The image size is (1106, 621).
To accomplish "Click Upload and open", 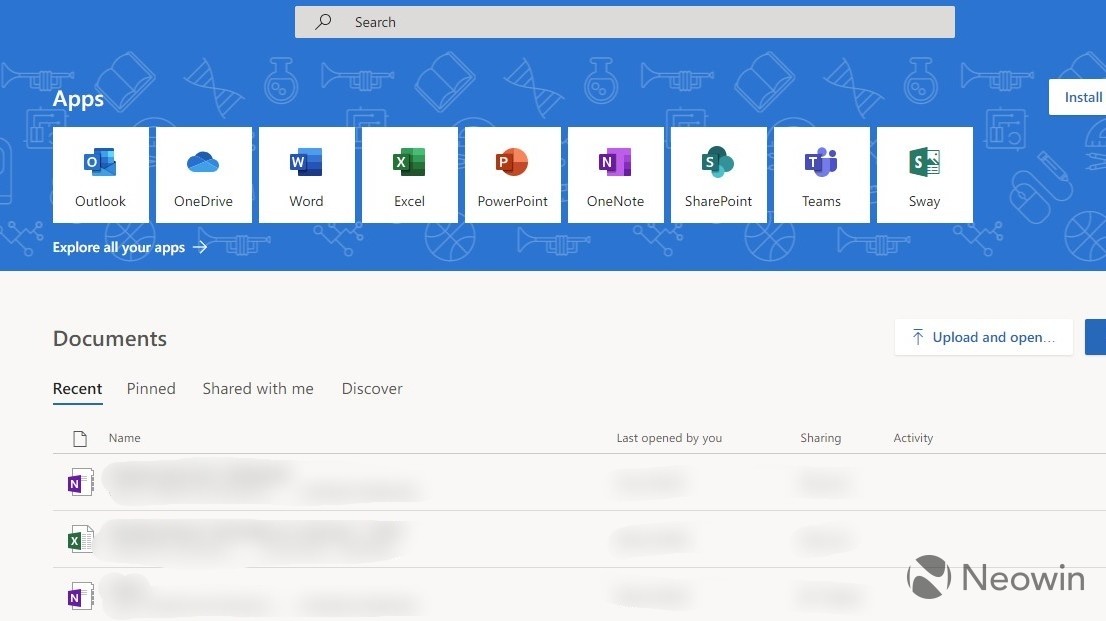I will click(x=983, y=338).
